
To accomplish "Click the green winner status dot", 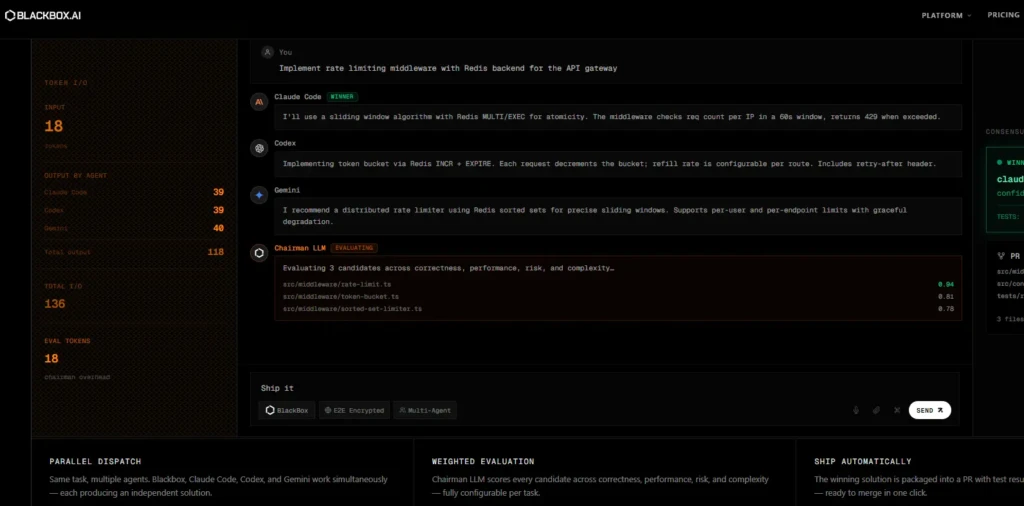I will 999,162.
